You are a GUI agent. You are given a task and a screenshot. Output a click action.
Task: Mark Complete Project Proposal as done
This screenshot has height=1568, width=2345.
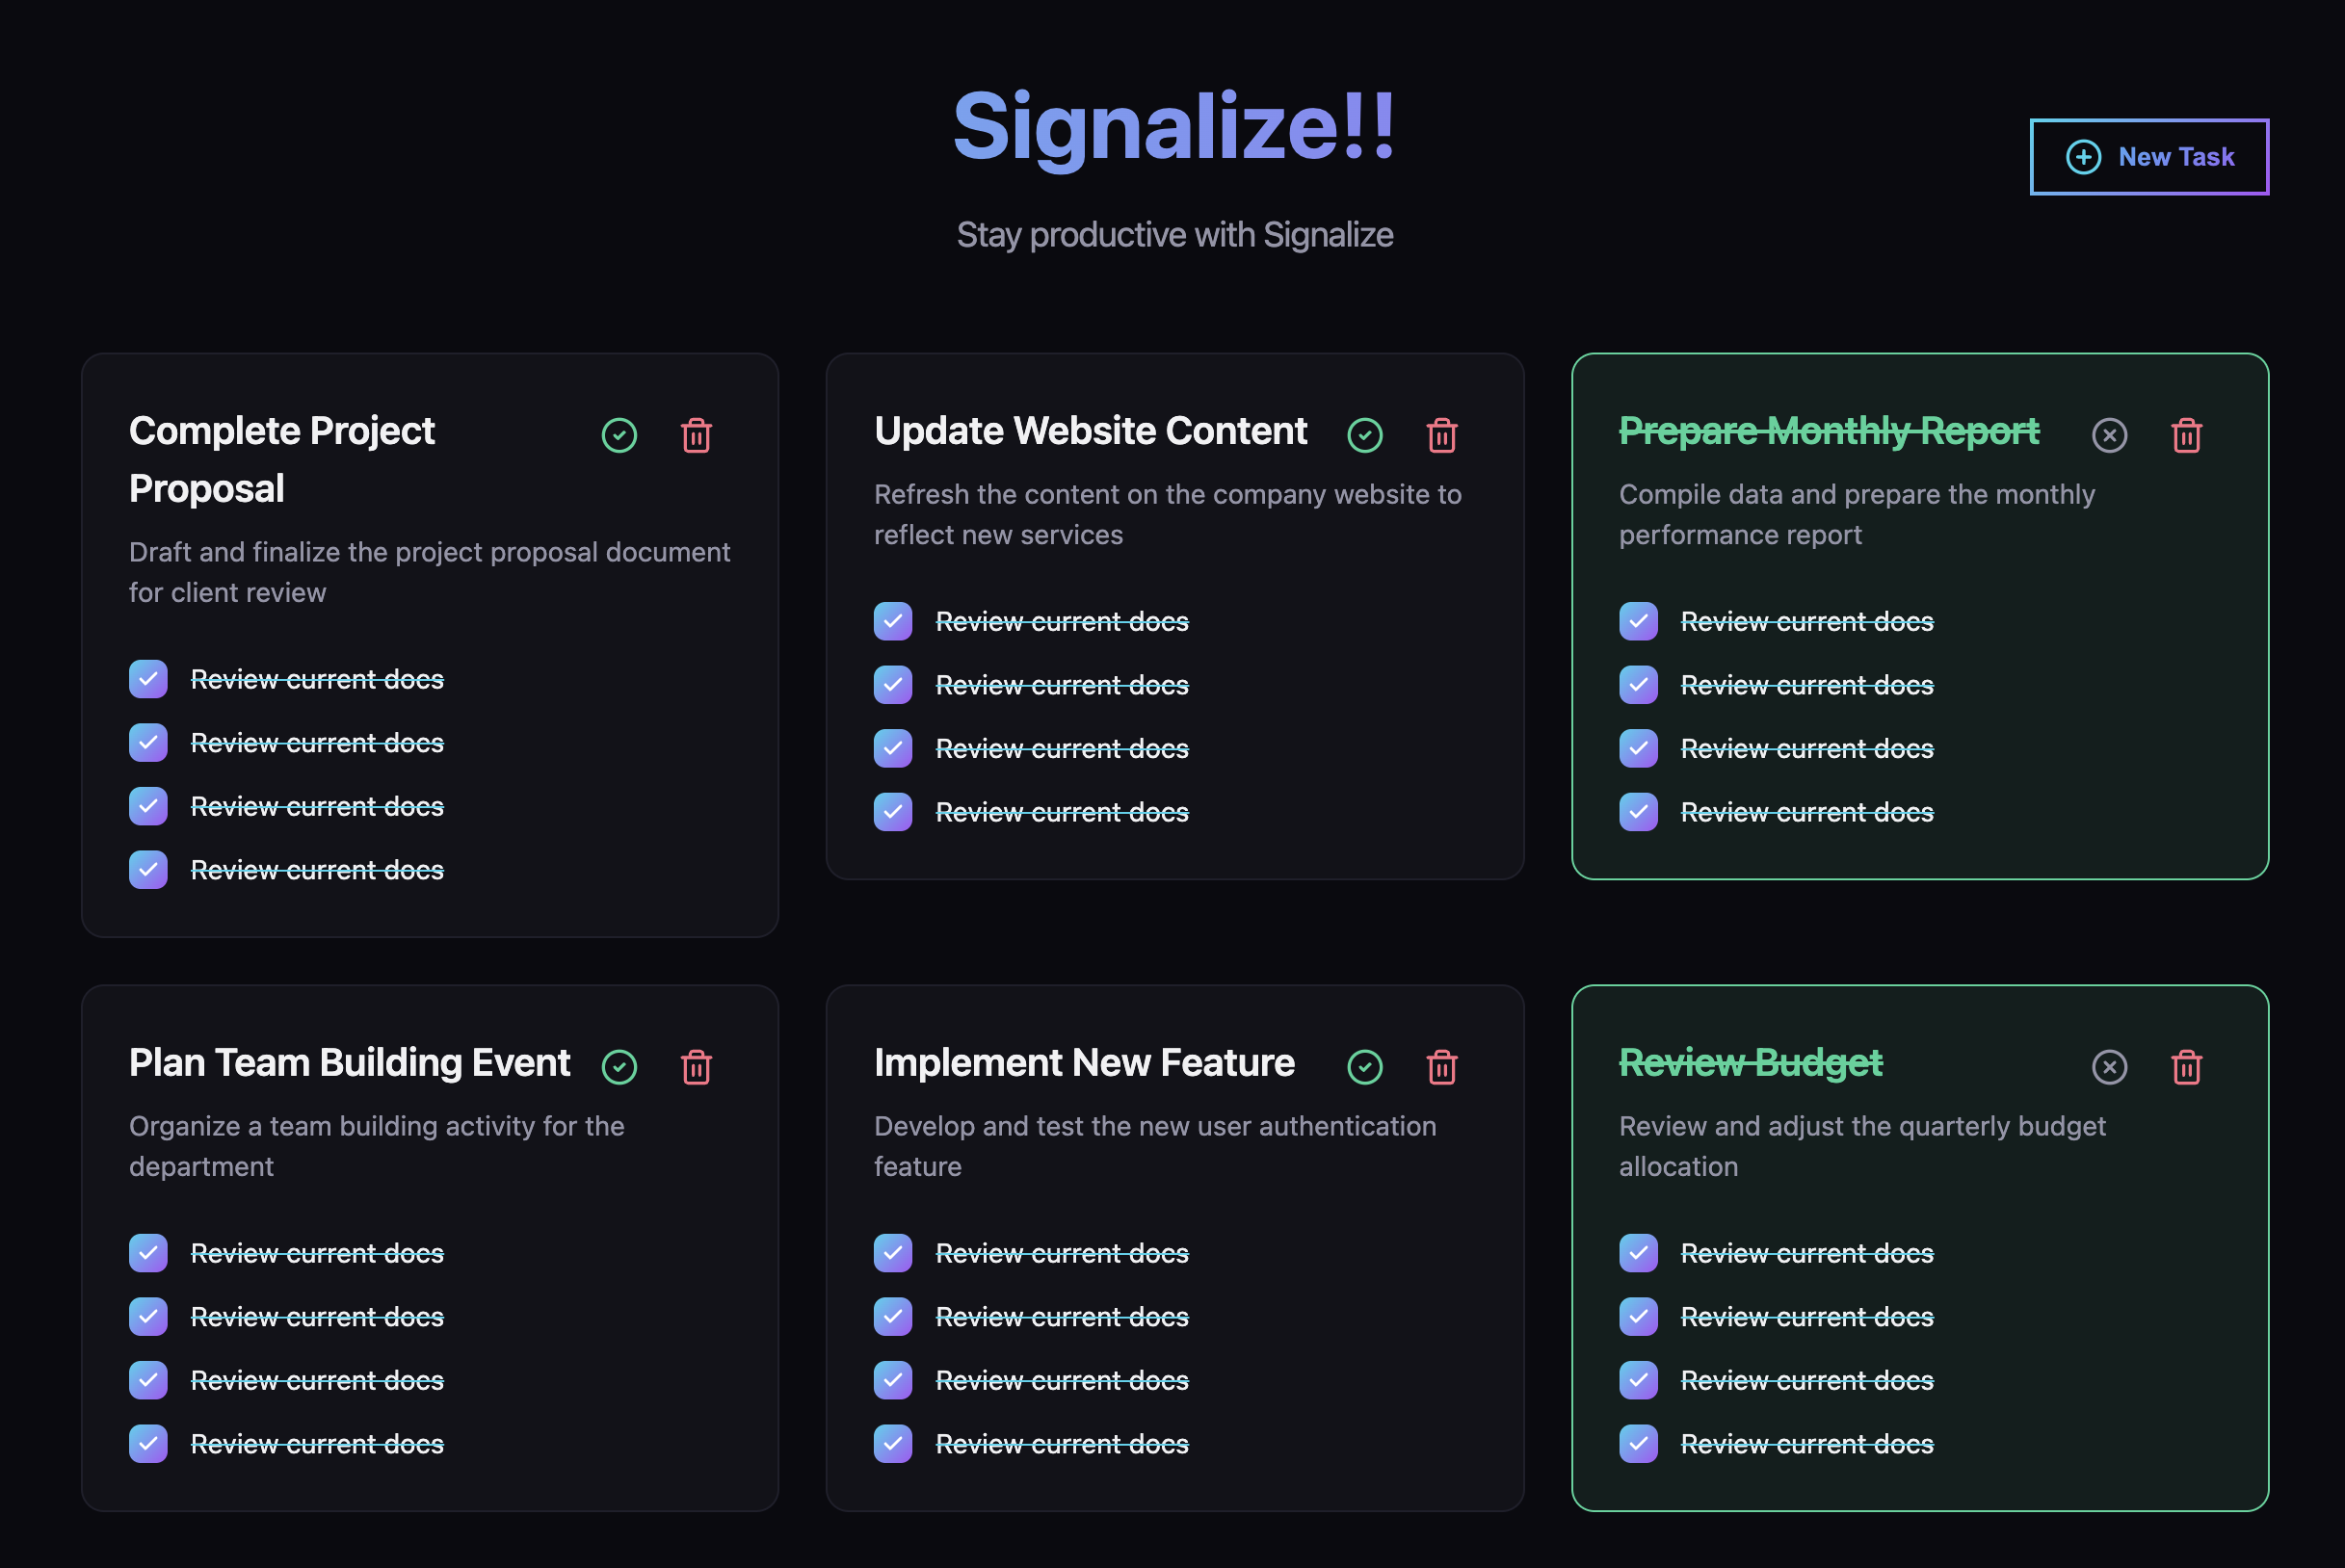pos(619,435)
